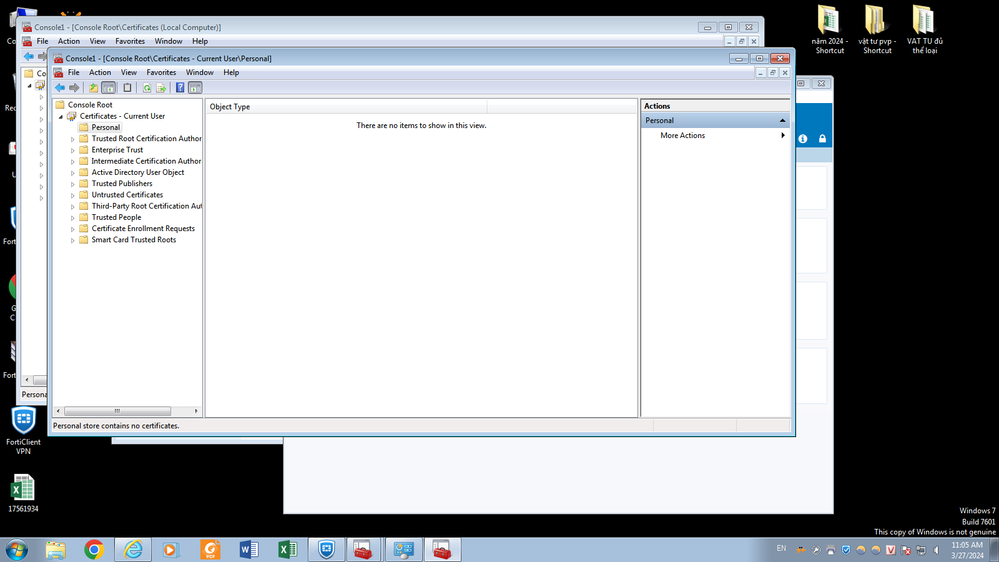Click the tree pane horizontal scrollbar thumb
The width and height of the screenshot is (999, 562).
[x=117, y=411]
